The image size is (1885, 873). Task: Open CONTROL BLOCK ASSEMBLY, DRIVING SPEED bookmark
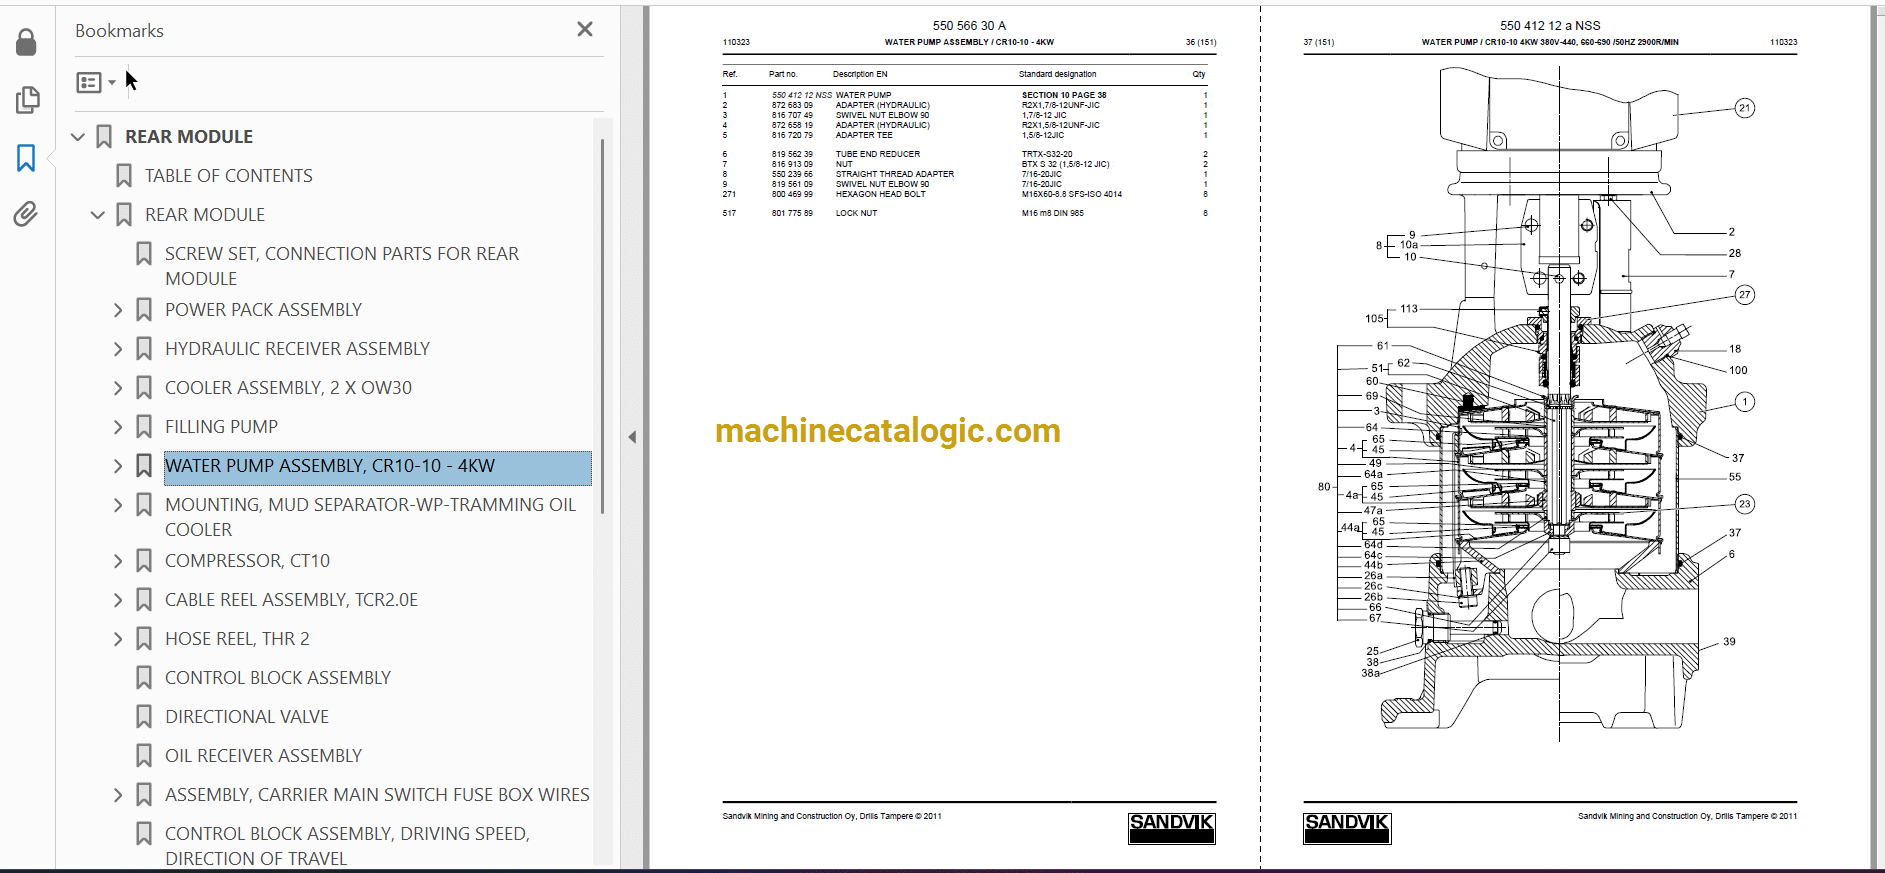[x=347, y=846]
